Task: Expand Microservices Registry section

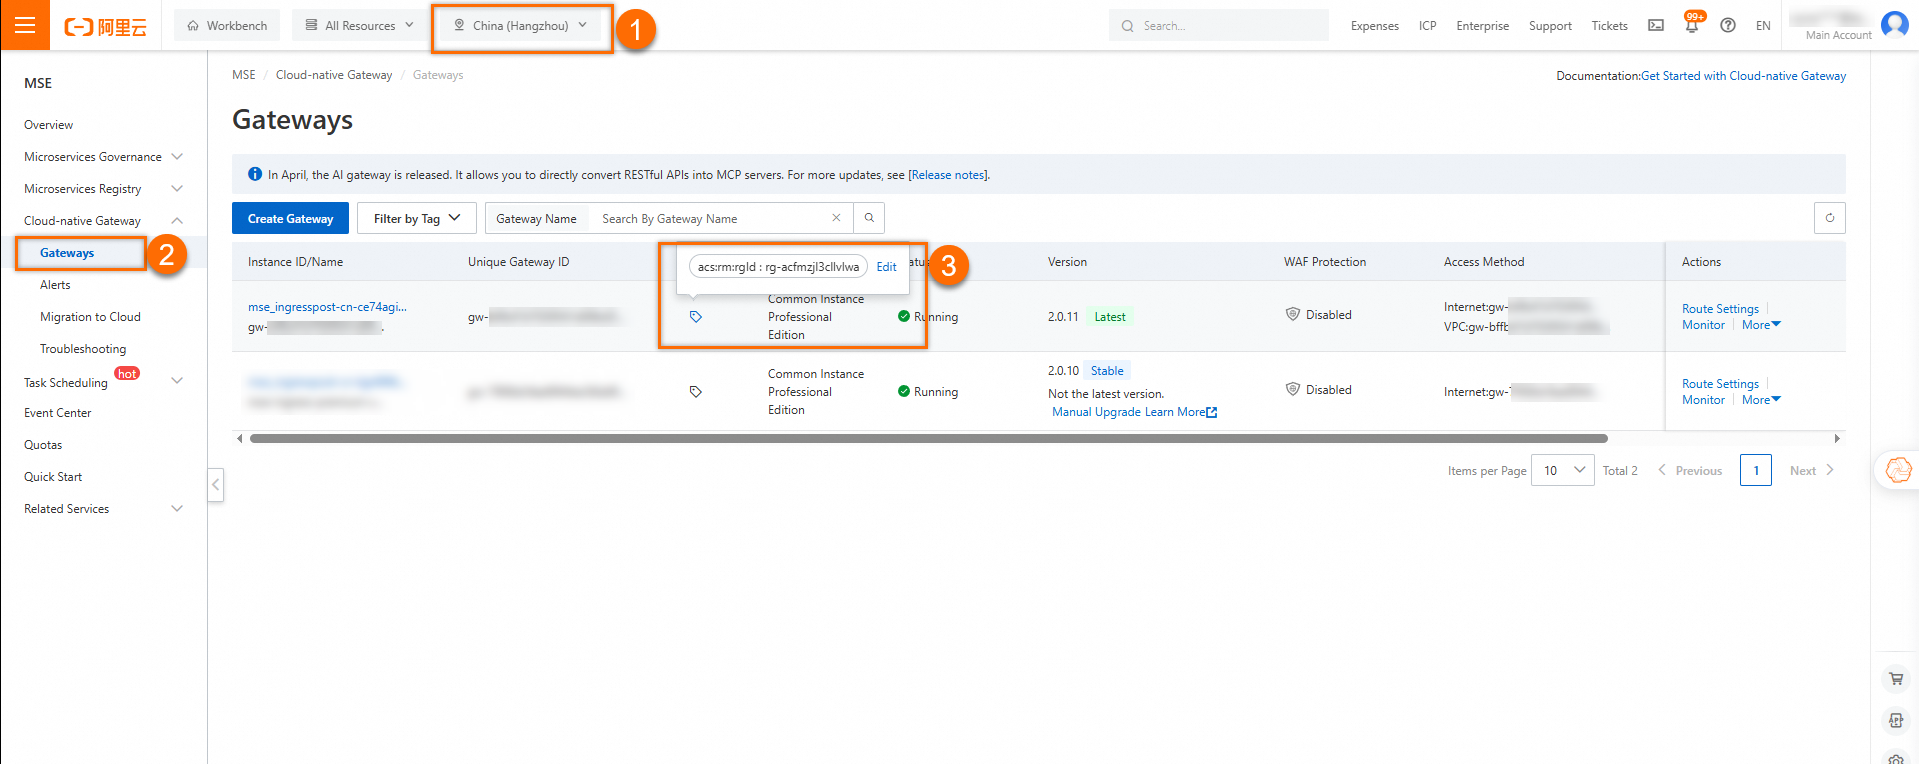Action: [177, 189]
